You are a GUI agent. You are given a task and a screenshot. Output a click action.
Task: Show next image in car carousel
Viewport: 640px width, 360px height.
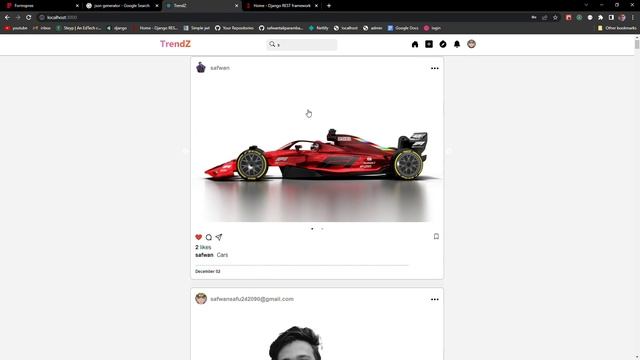(448, 151)
